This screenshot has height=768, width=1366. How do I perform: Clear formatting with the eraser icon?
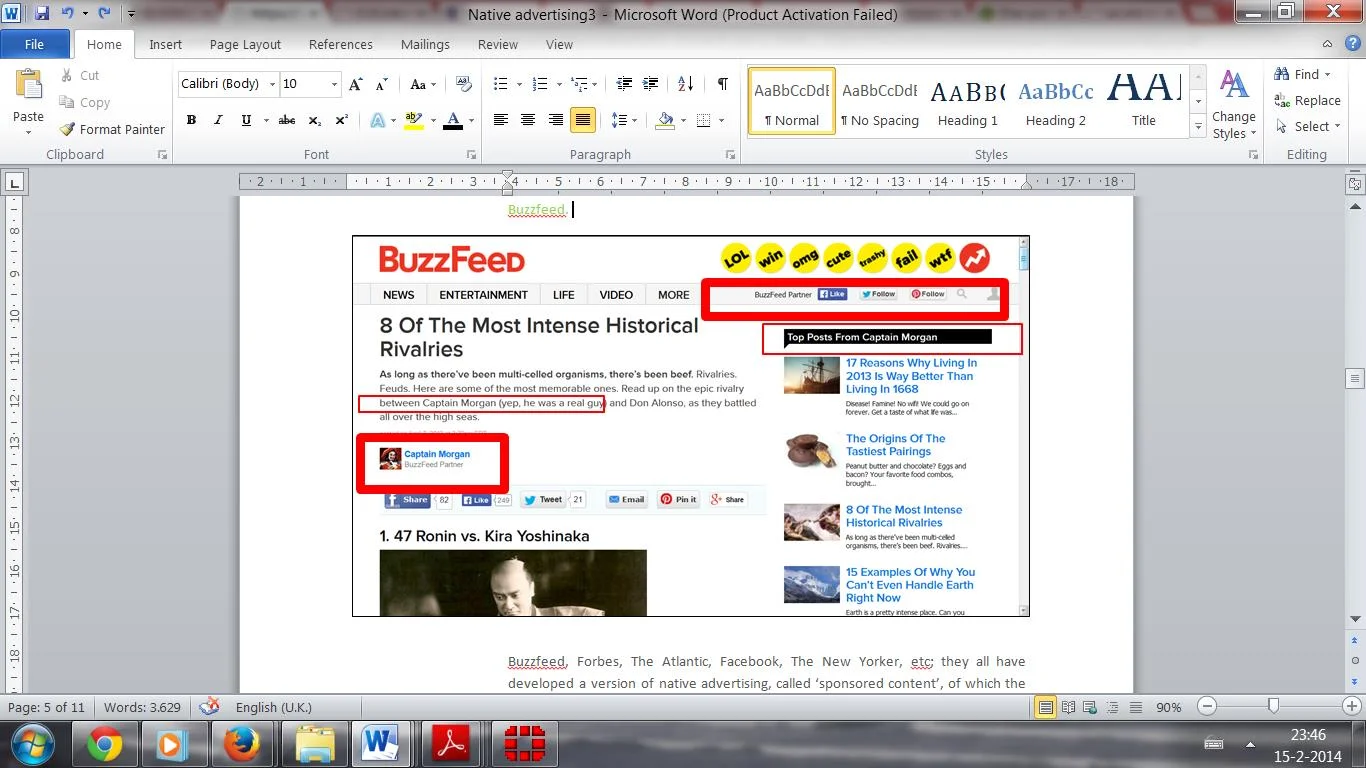pos(464,84)
